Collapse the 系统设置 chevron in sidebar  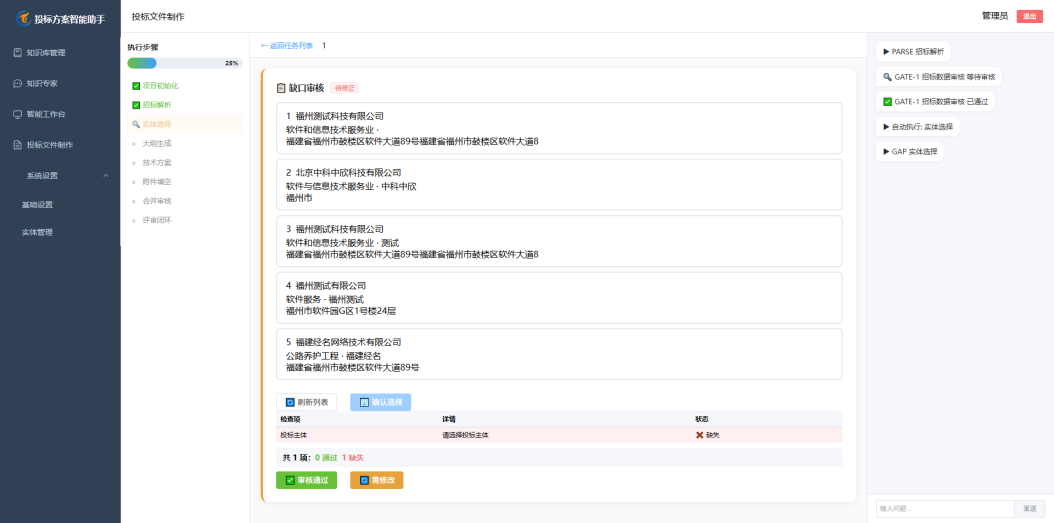pyautogui.click(x=106, y=175)
